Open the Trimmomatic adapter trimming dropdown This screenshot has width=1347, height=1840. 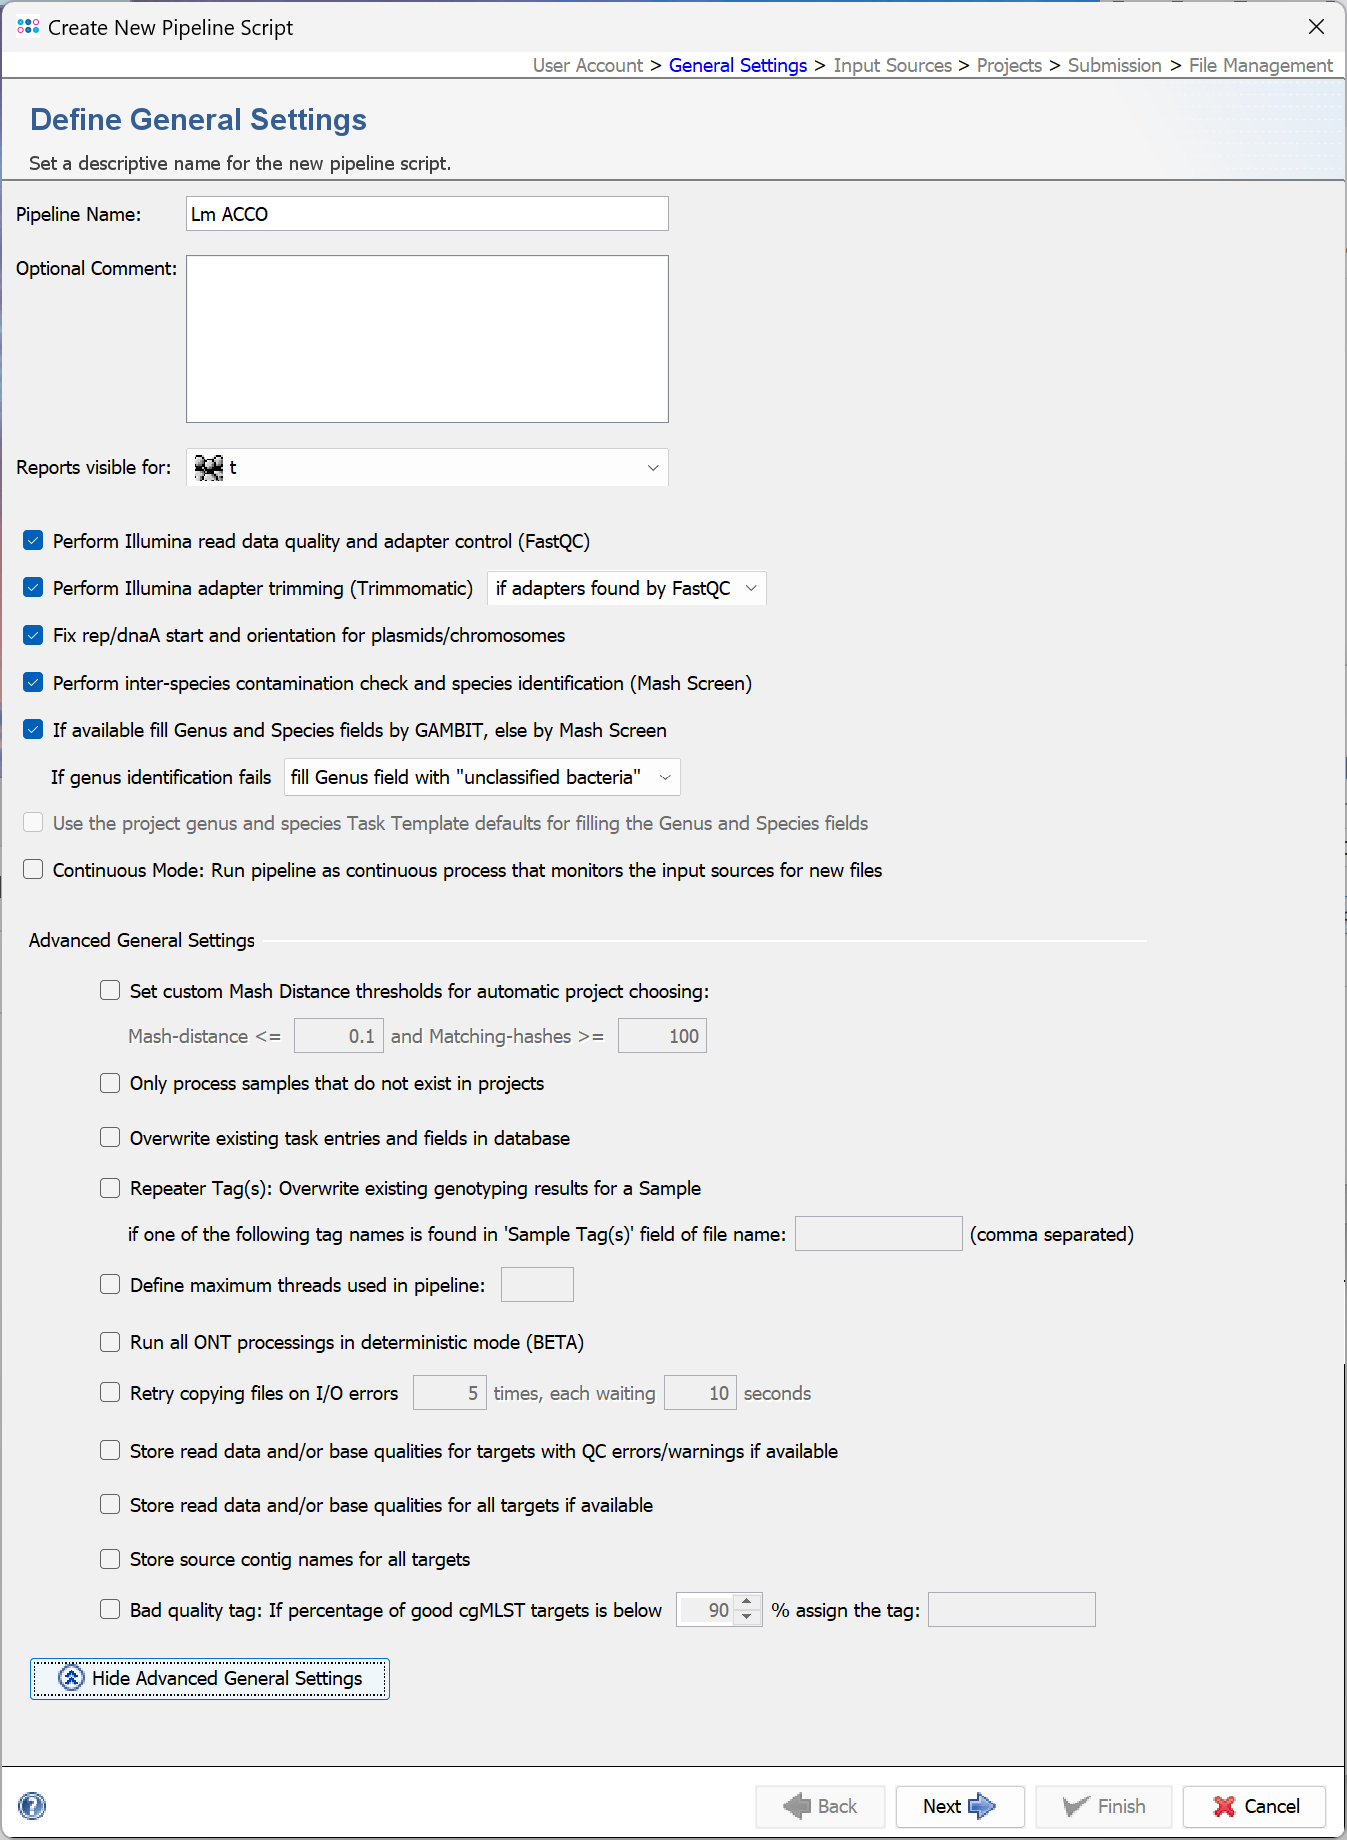click(626, 588)
